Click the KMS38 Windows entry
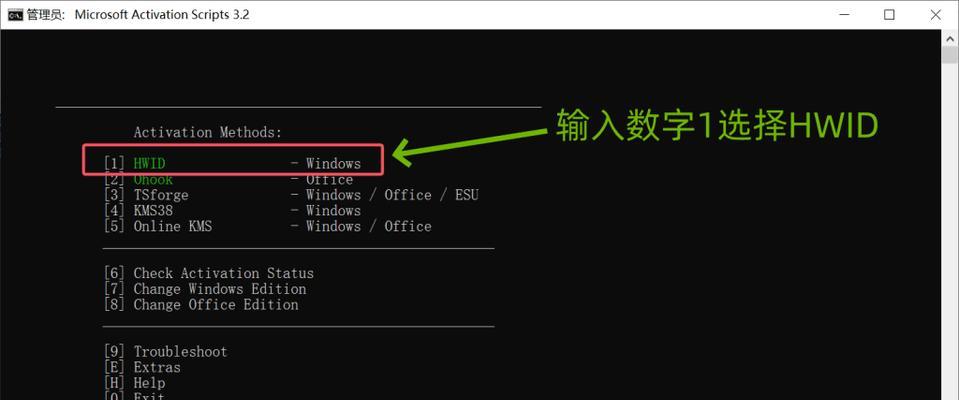 [x=232, y=210]
